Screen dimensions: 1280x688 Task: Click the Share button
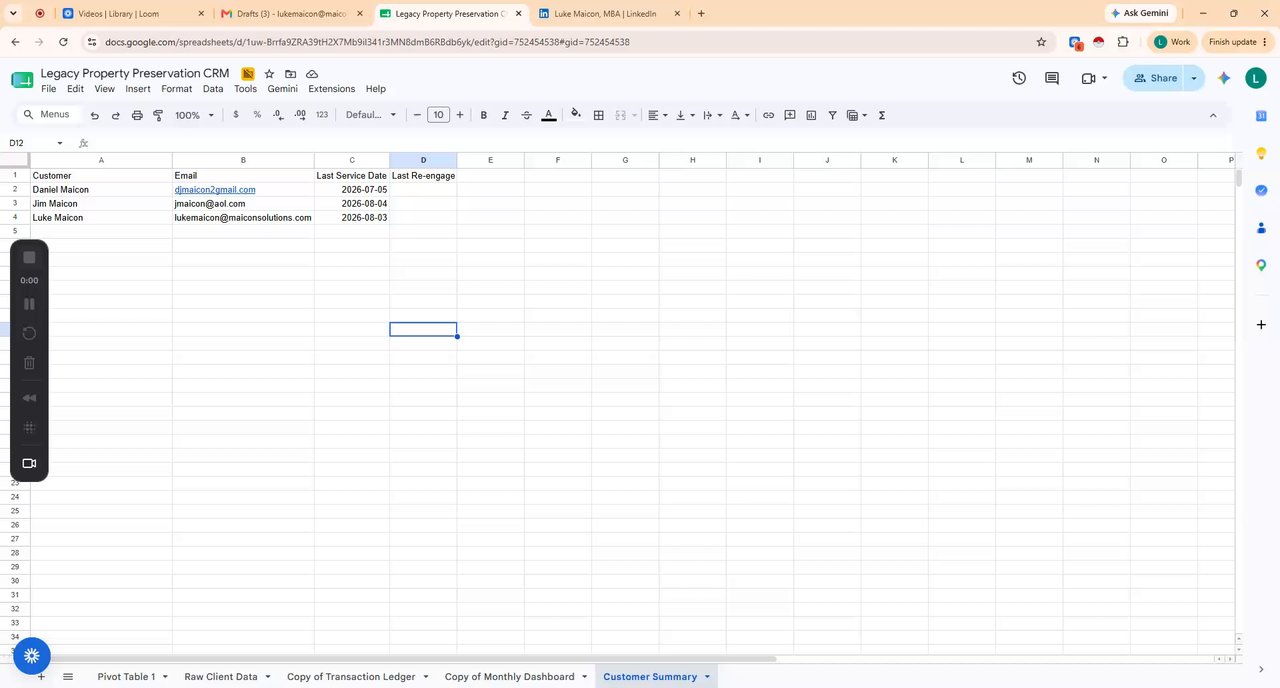coord(1154,78)
